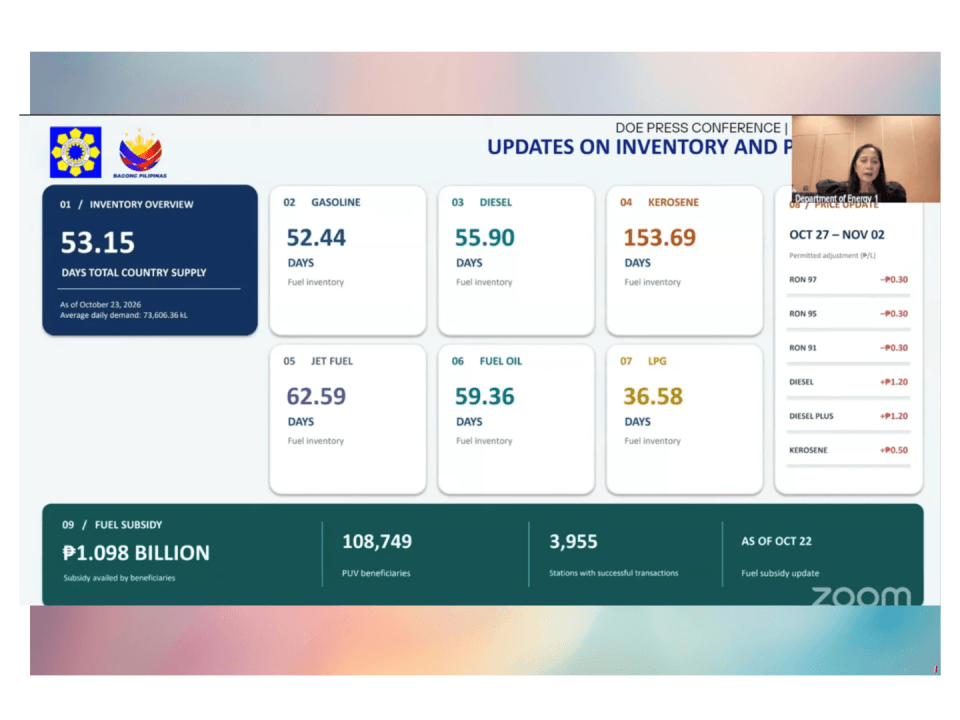Click the KEROSENE +₱0.50 adjustment value
The width and height of the screenshot is (960, 720).
(894, 450)
